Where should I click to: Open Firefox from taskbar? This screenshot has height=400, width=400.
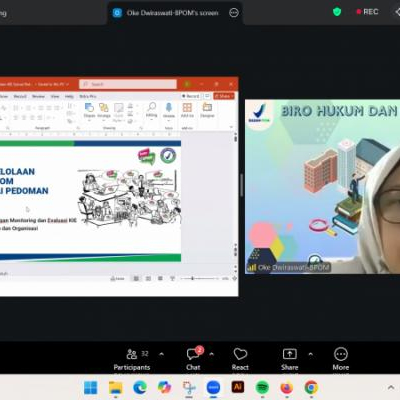point(287,388)
